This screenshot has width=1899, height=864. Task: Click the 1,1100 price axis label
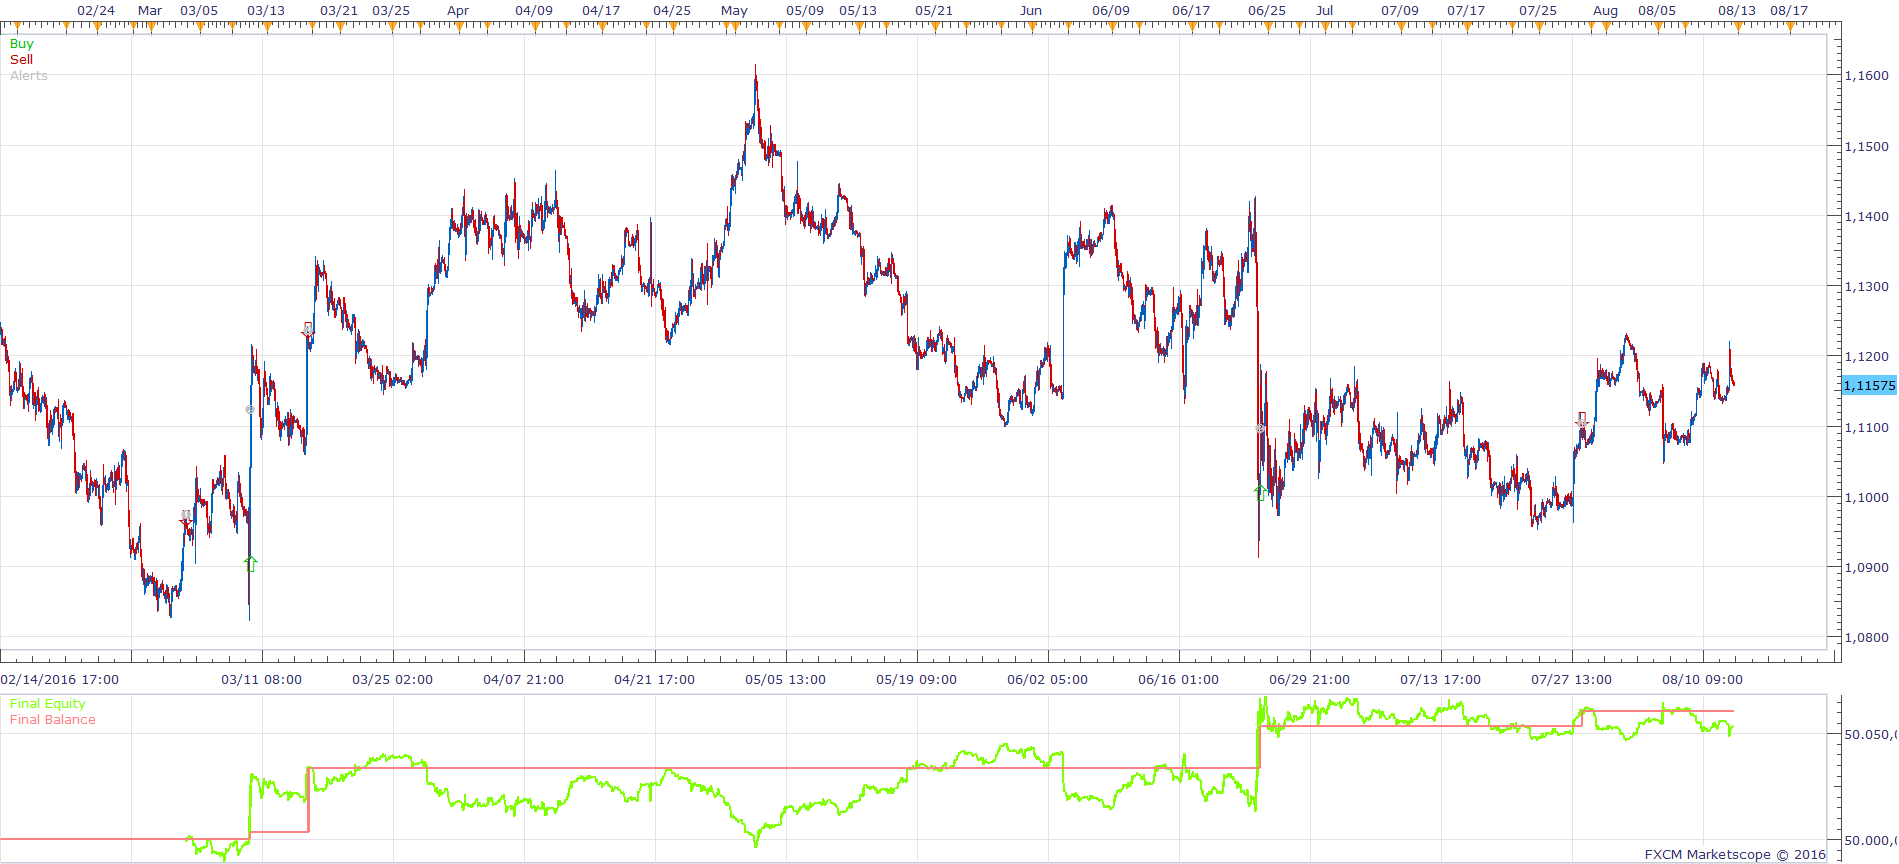(1866, 428)
